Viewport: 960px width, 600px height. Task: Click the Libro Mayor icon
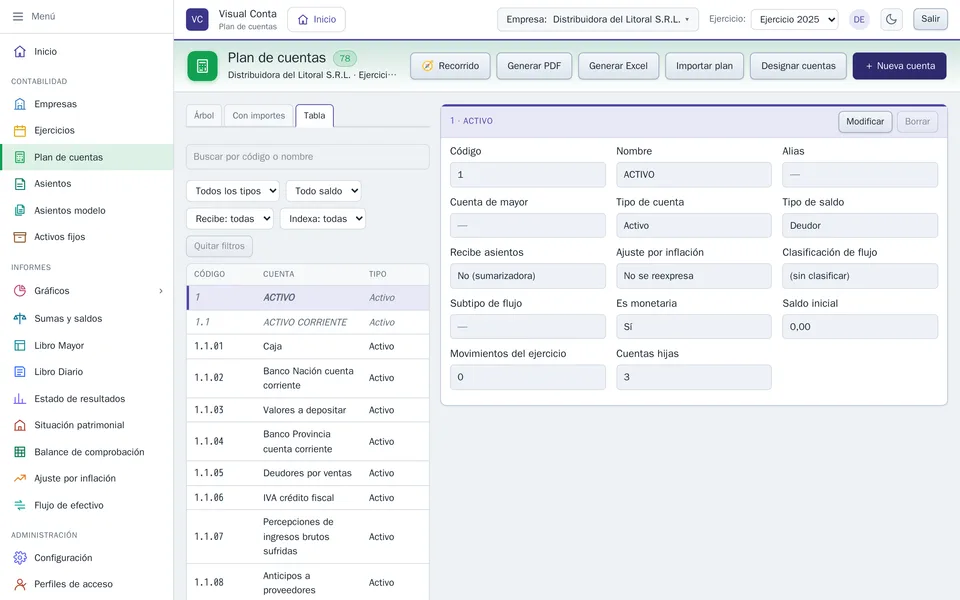20,345
